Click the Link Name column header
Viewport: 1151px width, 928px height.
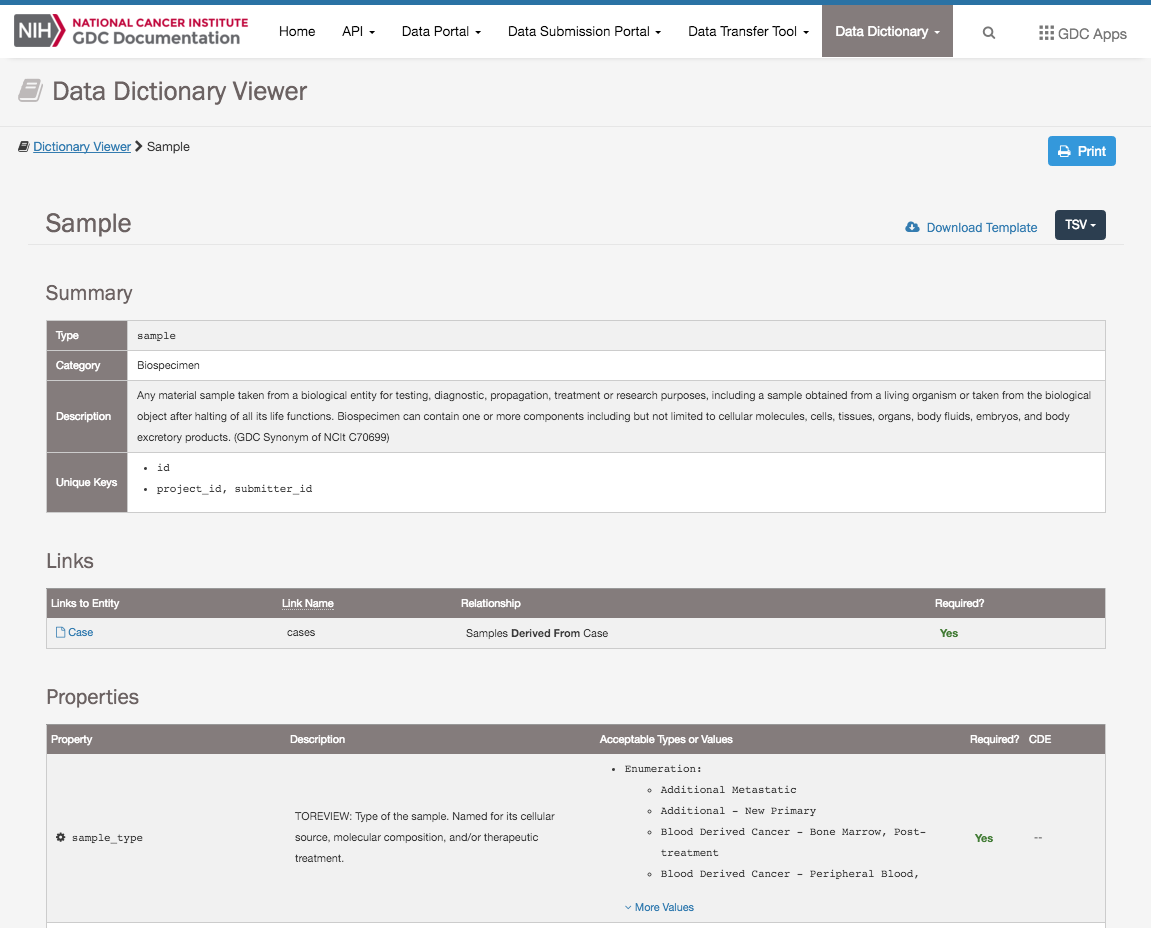(x=308, y=603)
